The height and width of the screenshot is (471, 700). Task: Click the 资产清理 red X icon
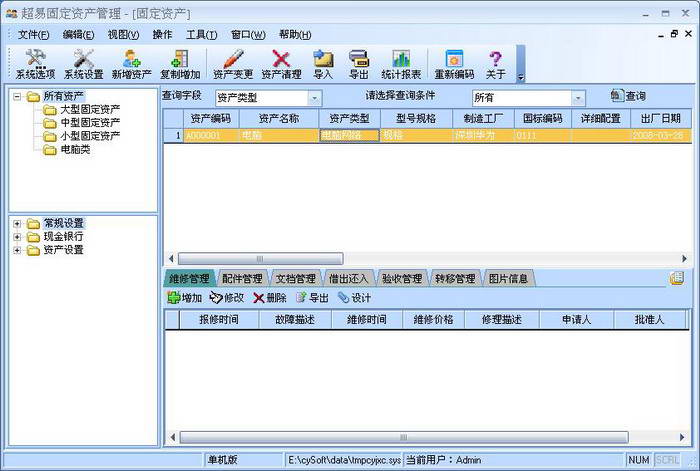coord(281,64)
